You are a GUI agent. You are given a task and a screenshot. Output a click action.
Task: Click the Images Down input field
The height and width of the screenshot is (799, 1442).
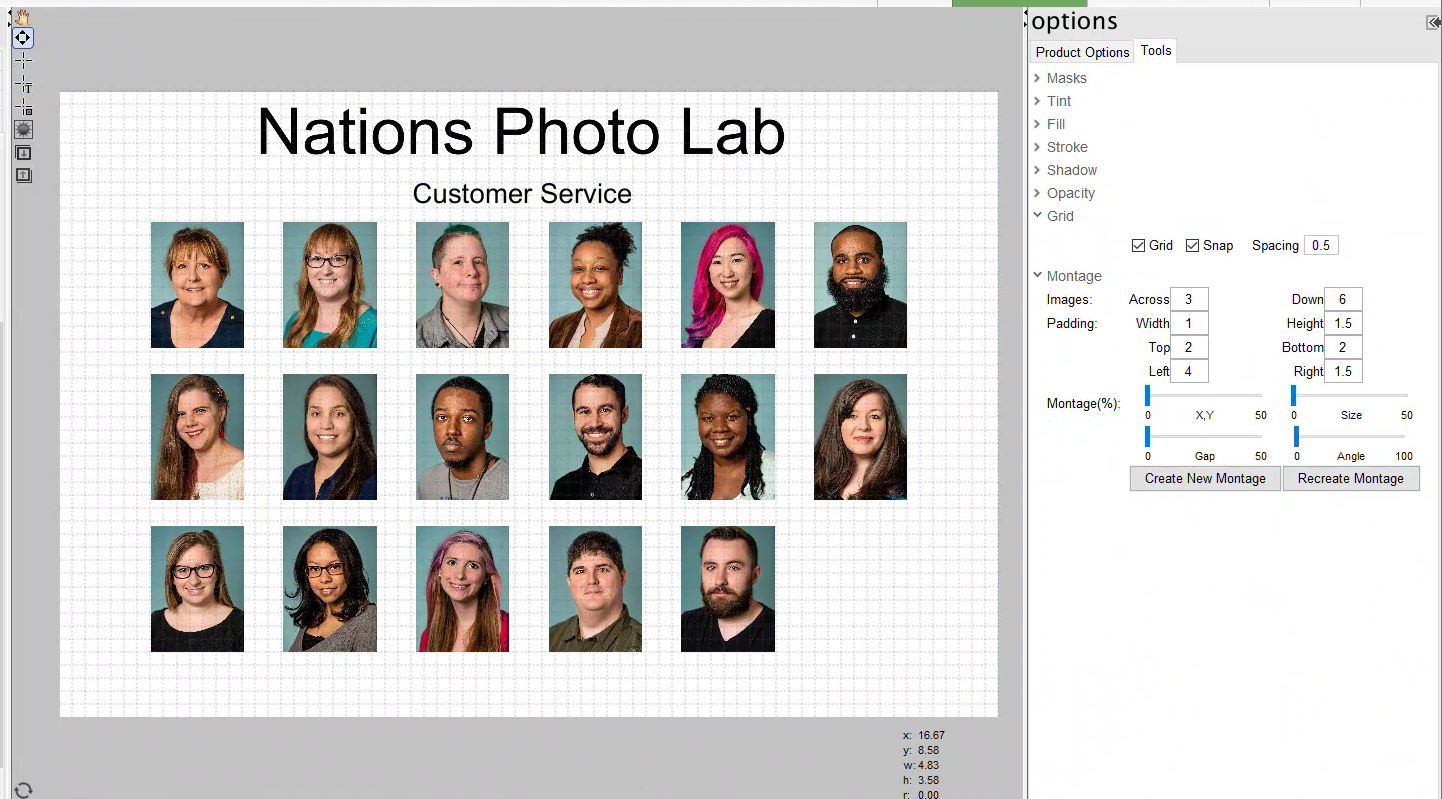(x=1343, y=299)
